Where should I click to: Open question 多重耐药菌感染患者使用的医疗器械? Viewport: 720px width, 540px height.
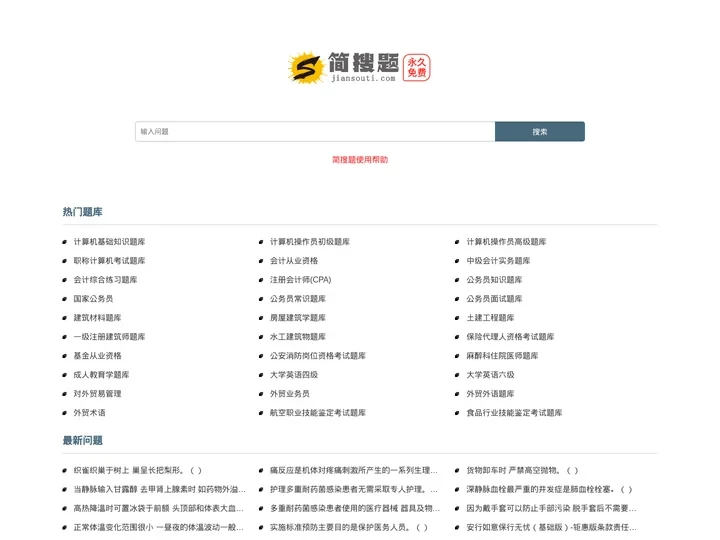tap(354, 508)
